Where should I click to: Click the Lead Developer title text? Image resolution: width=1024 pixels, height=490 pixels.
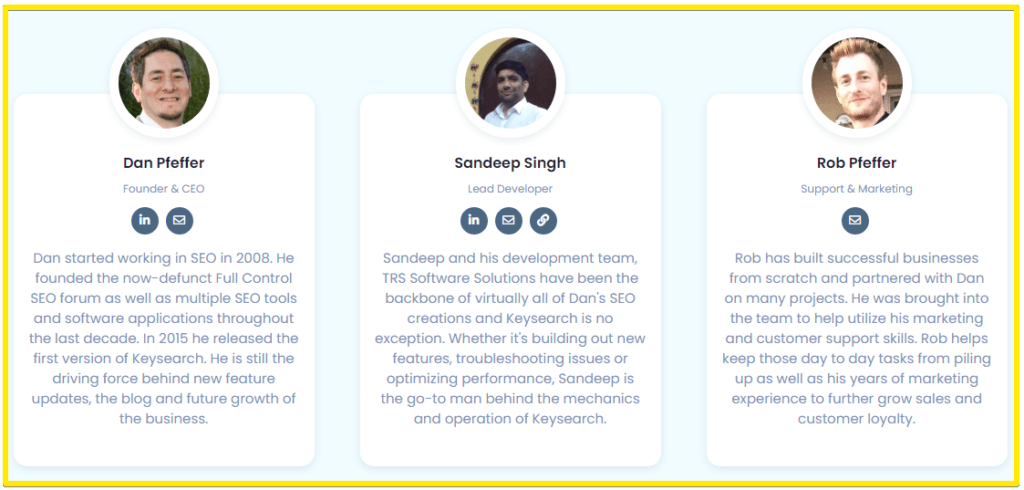click(510, 189)
